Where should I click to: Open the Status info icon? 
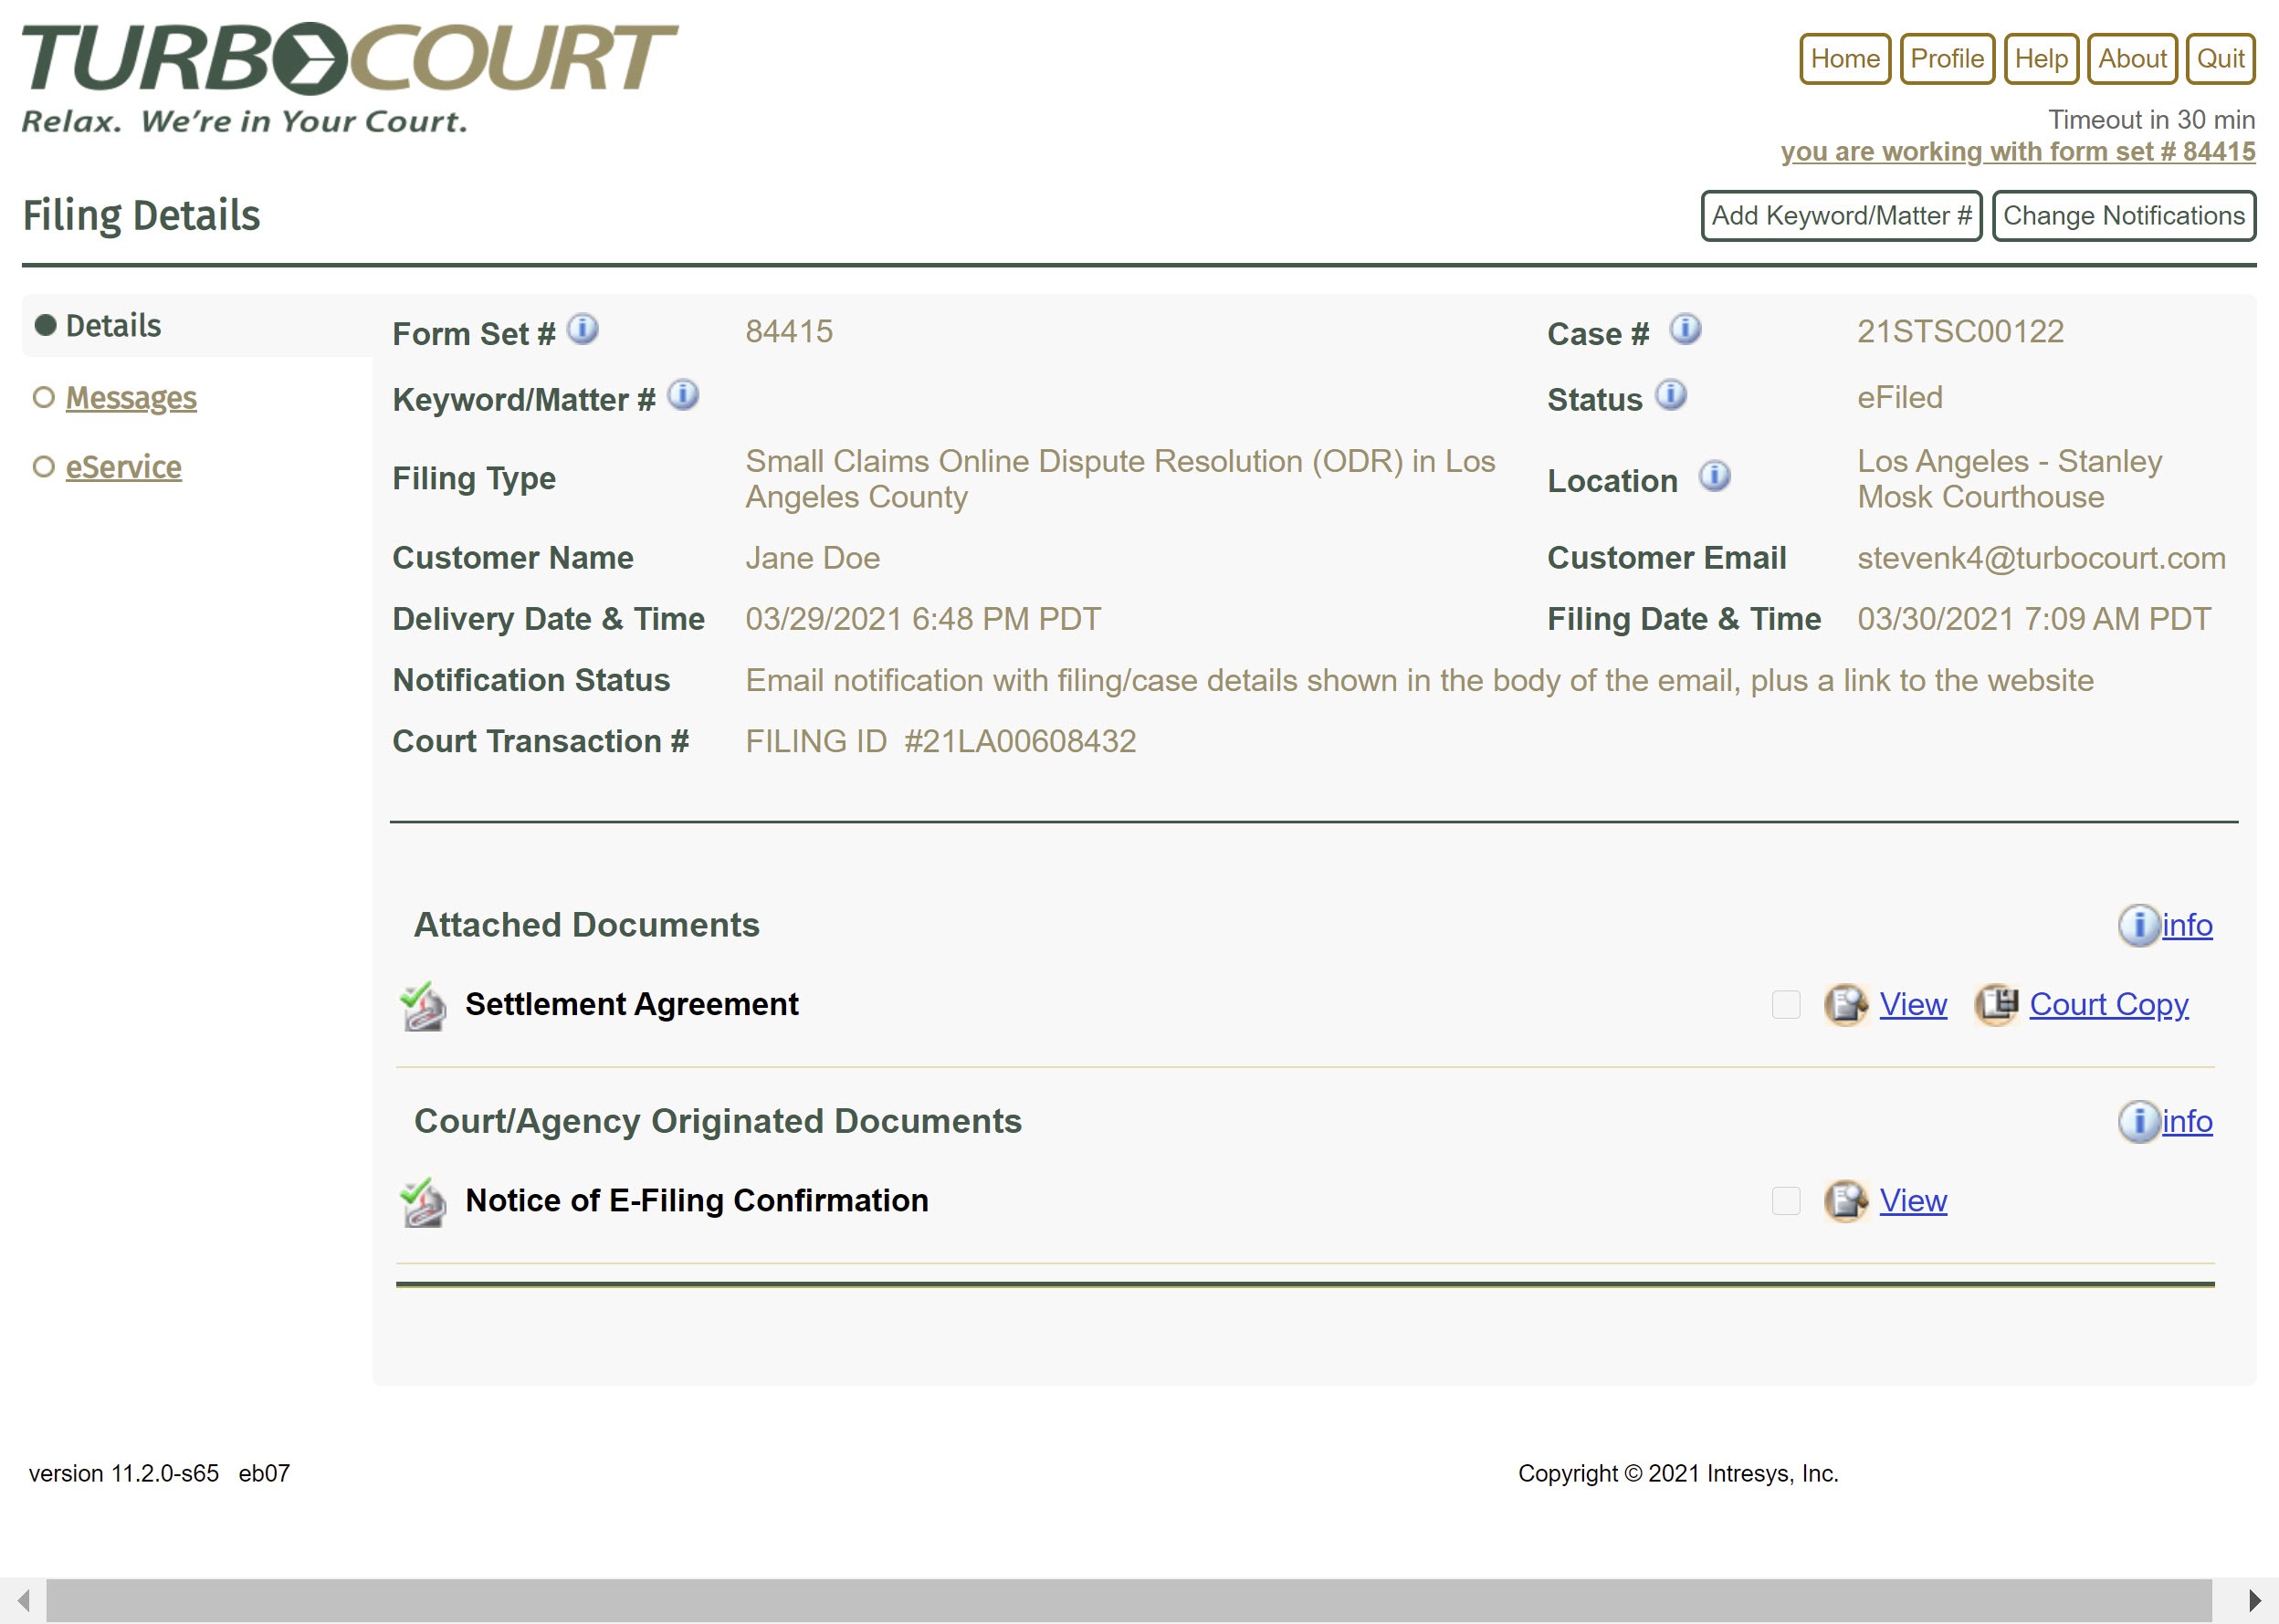(1668, 394)
